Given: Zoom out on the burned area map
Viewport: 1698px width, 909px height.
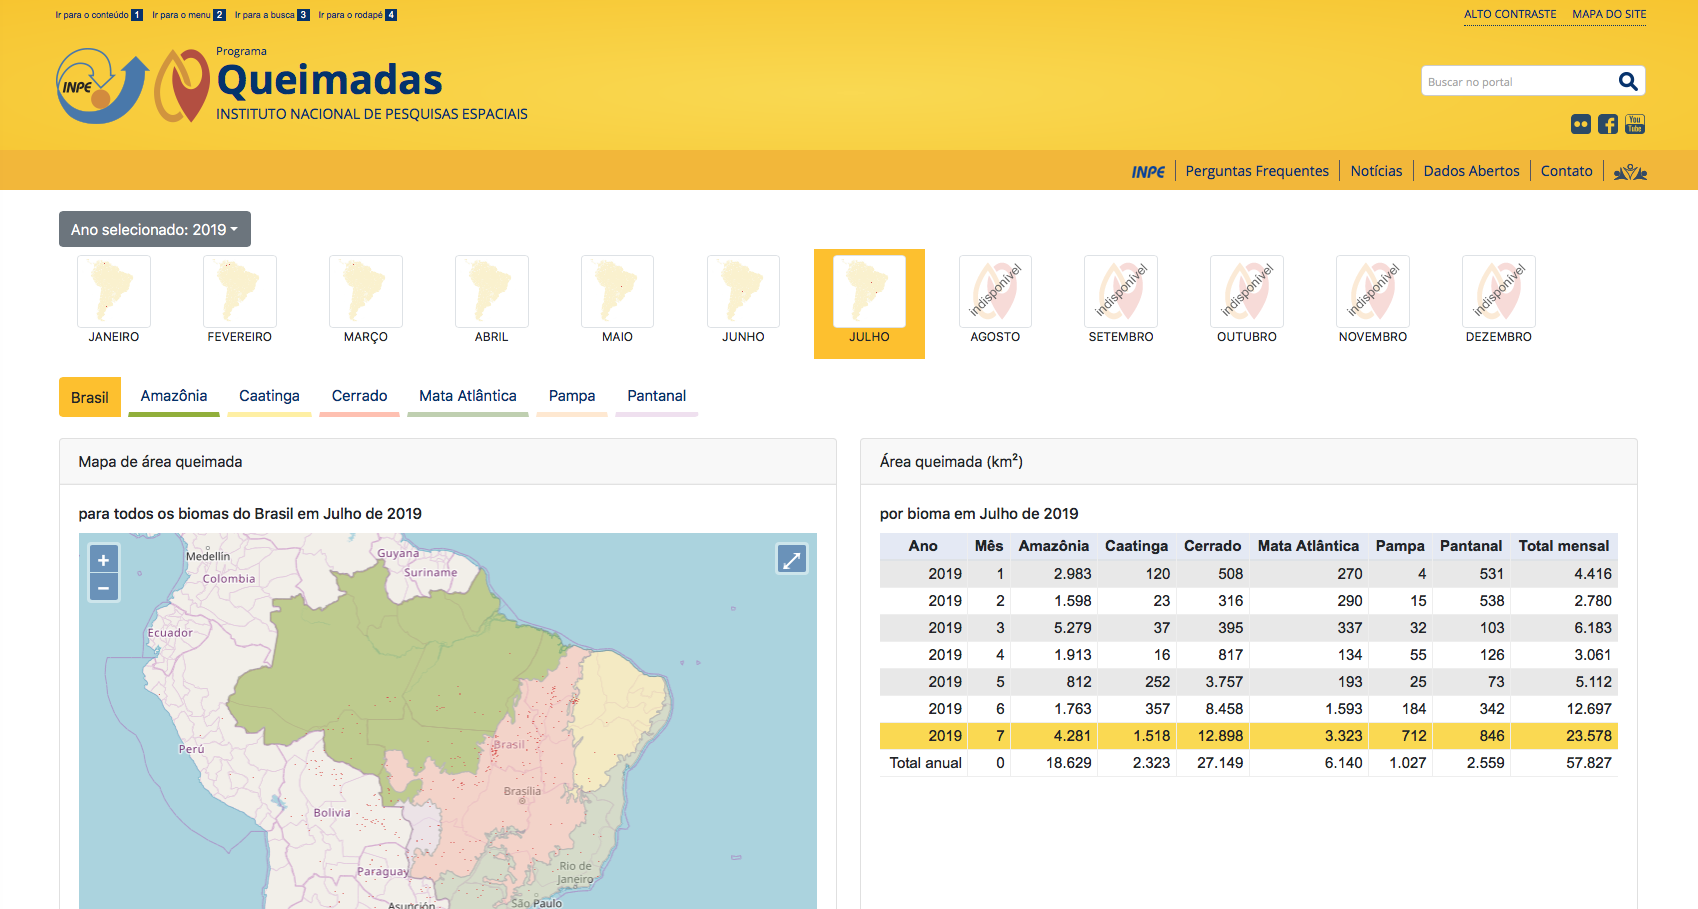Looking at the screenshot, I should 104,587.
